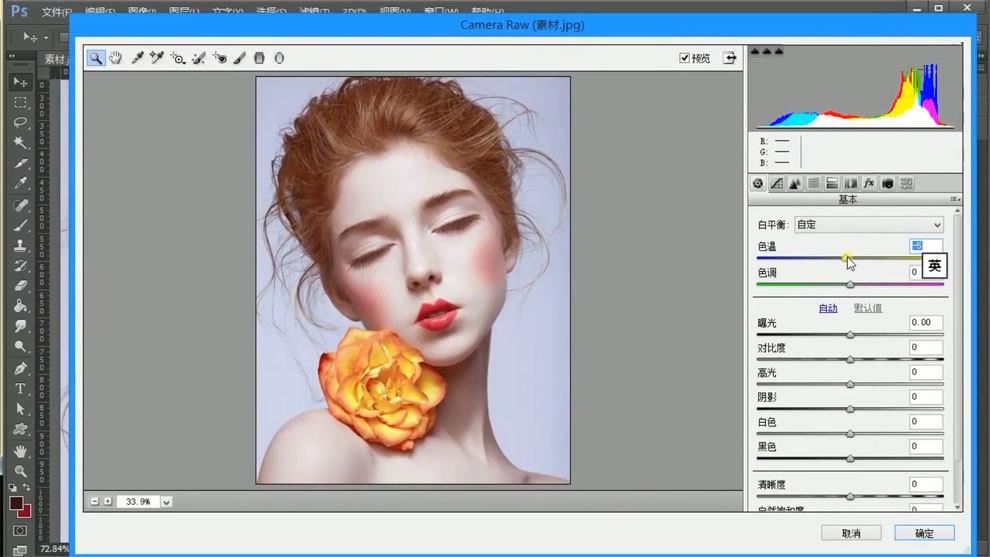Image resolution: width=990 pixels, height=557 pixels.
Task: Uncheck the 预览 preview checkbox
Action: [x=685, y=58]
